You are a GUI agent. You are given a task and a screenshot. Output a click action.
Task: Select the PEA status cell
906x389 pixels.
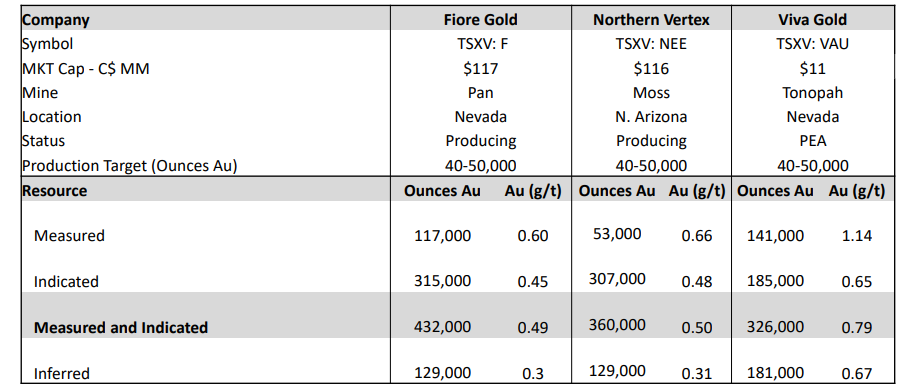click(812, 141)
